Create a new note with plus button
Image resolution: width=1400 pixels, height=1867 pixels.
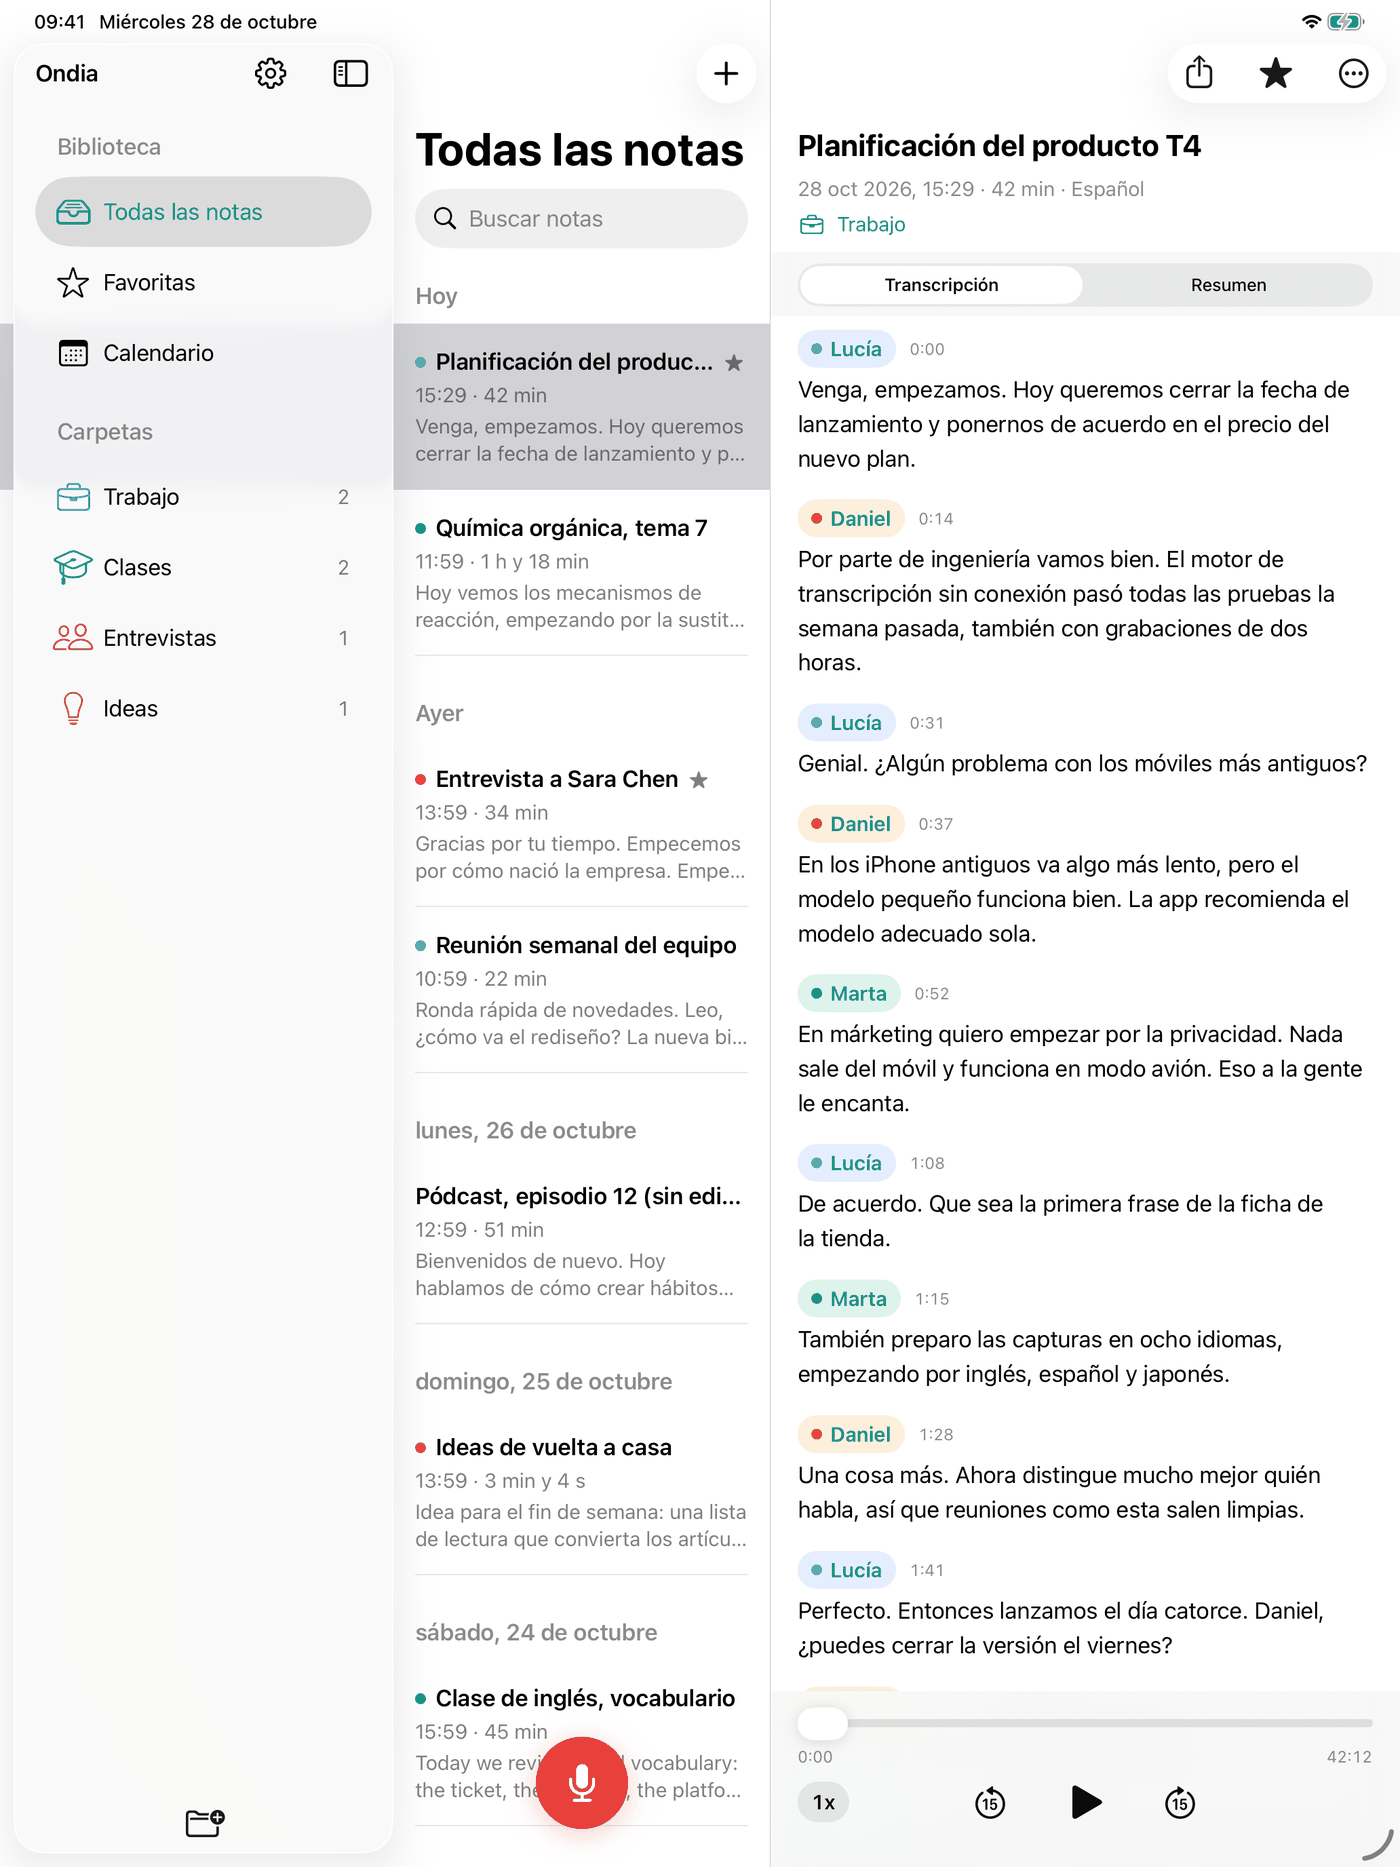726,73
